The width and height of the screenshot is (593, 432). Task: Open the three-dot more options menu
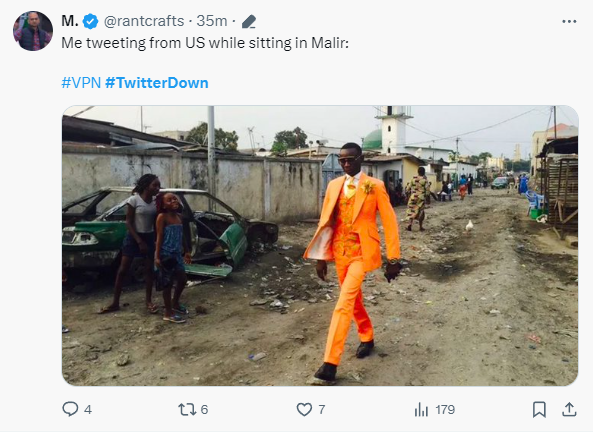569,22
